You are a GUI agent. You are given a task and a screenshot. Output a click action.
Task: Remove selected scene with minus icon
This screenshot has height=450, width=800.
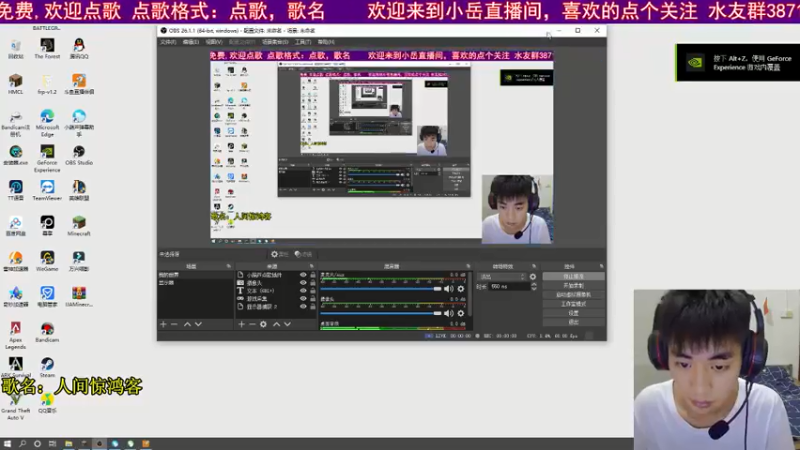click(x=174, y=324)
